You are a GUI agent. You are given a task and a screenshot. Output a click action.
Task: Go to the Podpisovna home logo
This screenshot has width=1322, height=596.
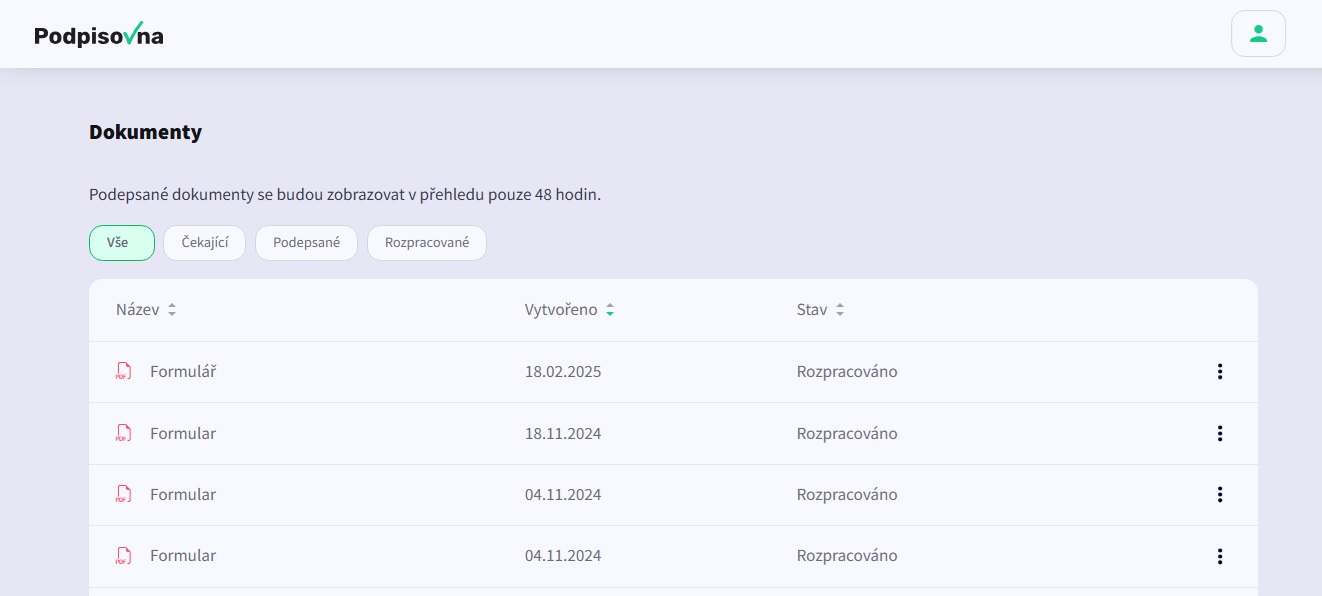(98, 35)
